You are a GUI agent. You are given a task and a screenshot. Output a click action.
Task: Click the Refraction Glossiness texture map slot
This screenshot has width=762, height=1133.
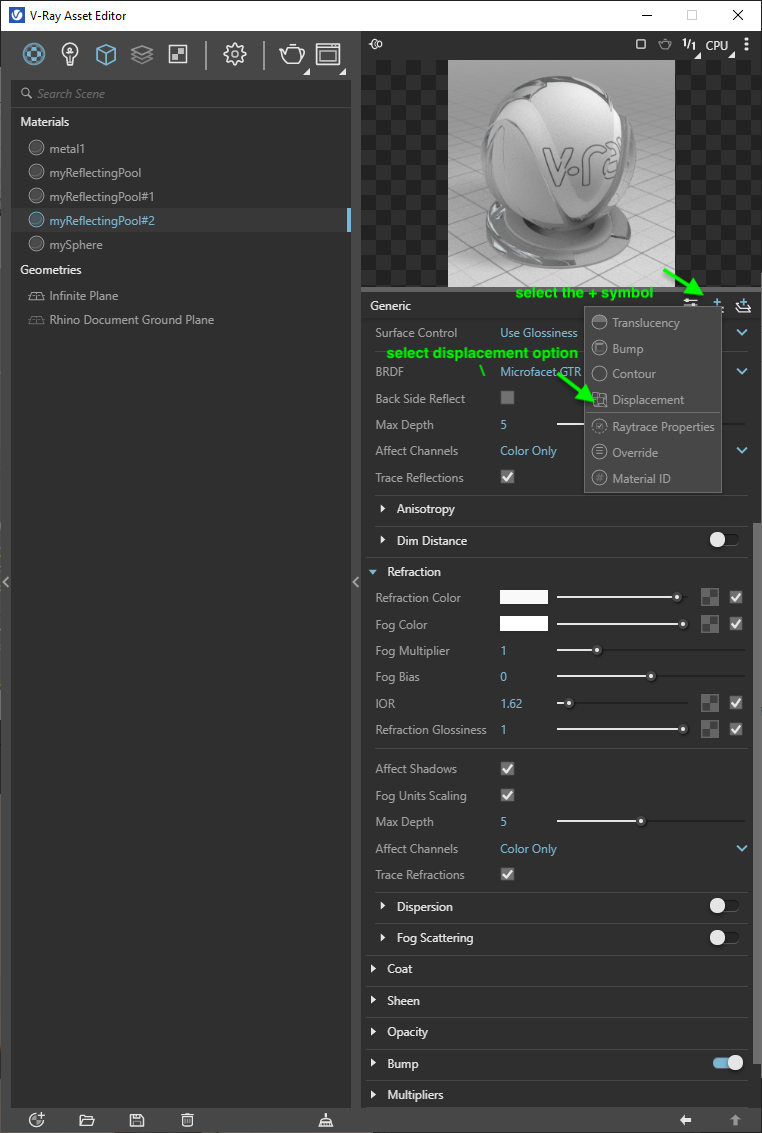710,729
